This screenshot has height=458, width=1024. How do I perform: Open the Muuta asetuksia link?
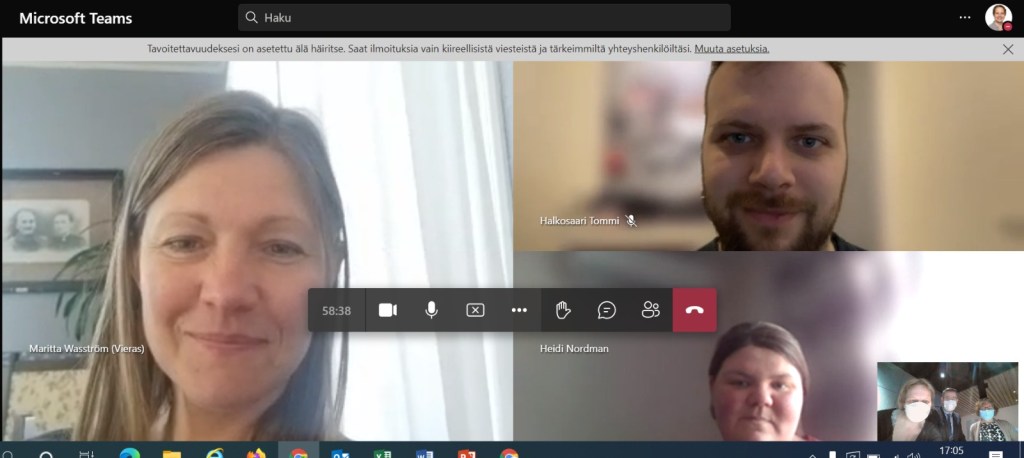[x=732, y=48]
